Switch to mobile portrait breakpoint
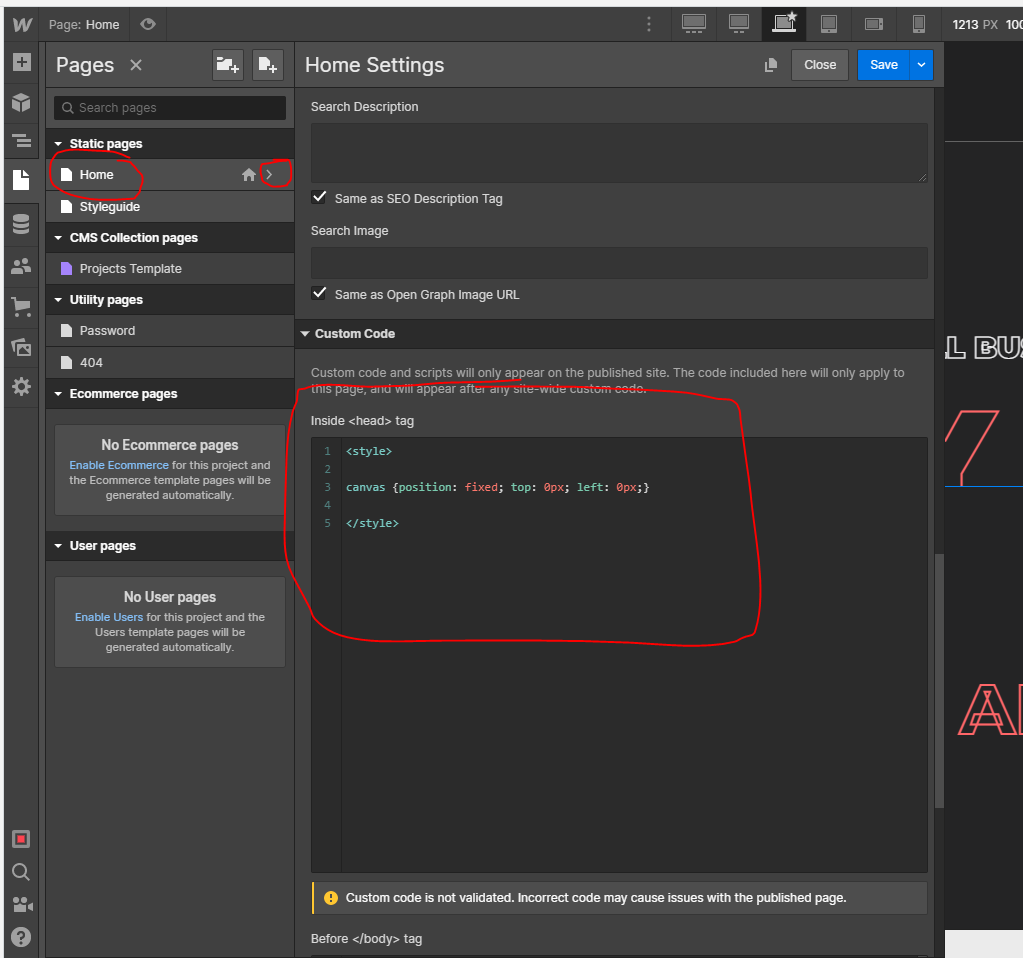This screenshot has height=958, width=1023. pyautogui.click(x=918, y=24)
